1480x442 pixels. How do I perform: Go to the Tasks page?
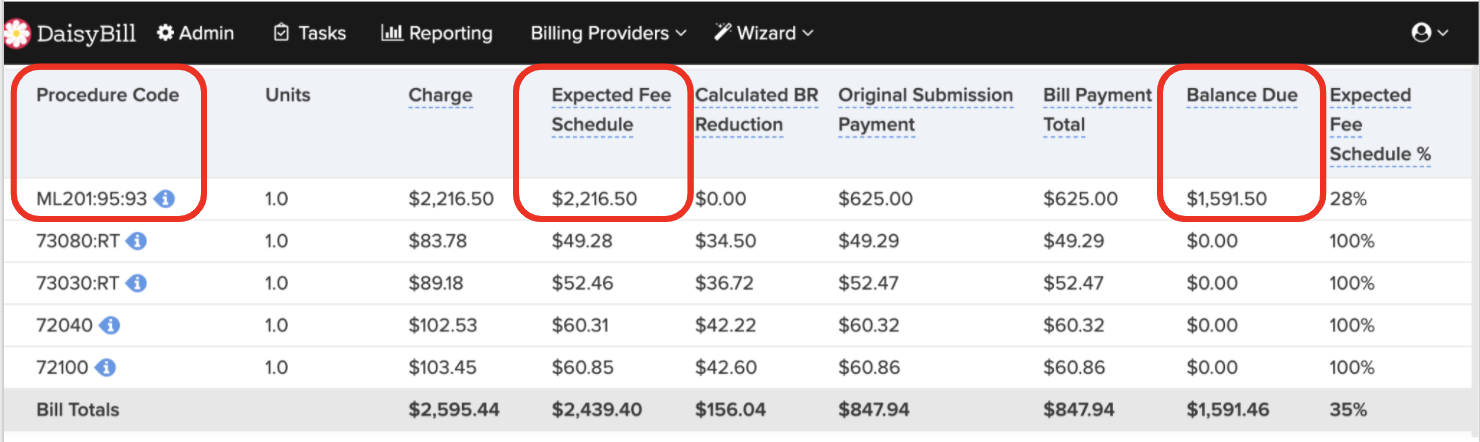coord(310,33)
